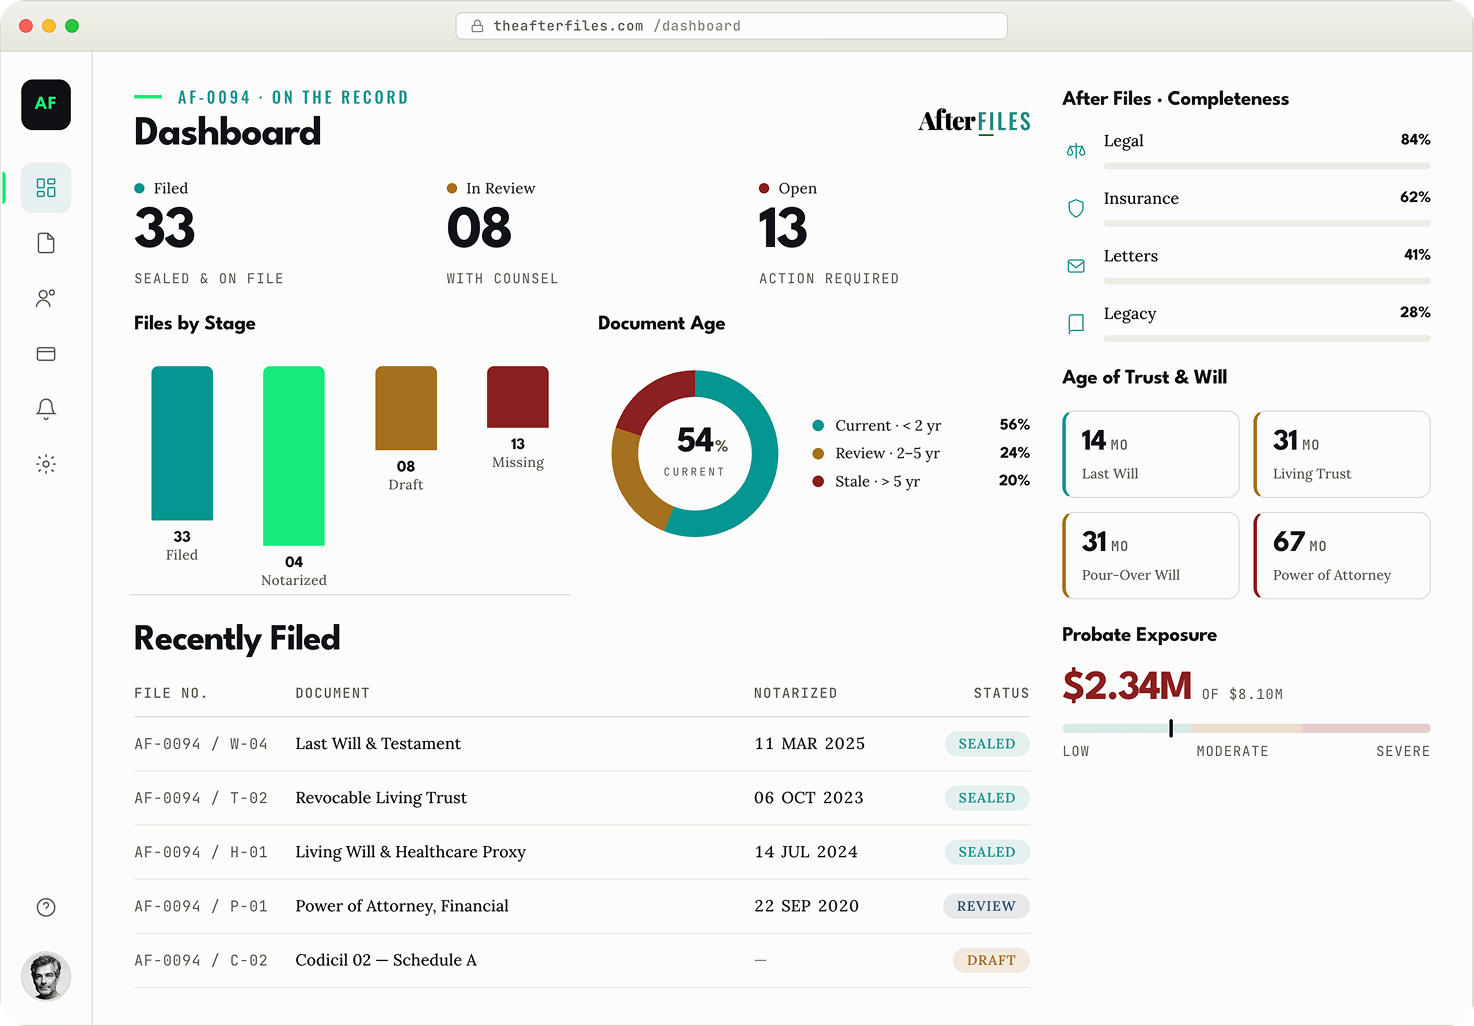Select the Legal completeness progress bar

[x=1267, y=165]
